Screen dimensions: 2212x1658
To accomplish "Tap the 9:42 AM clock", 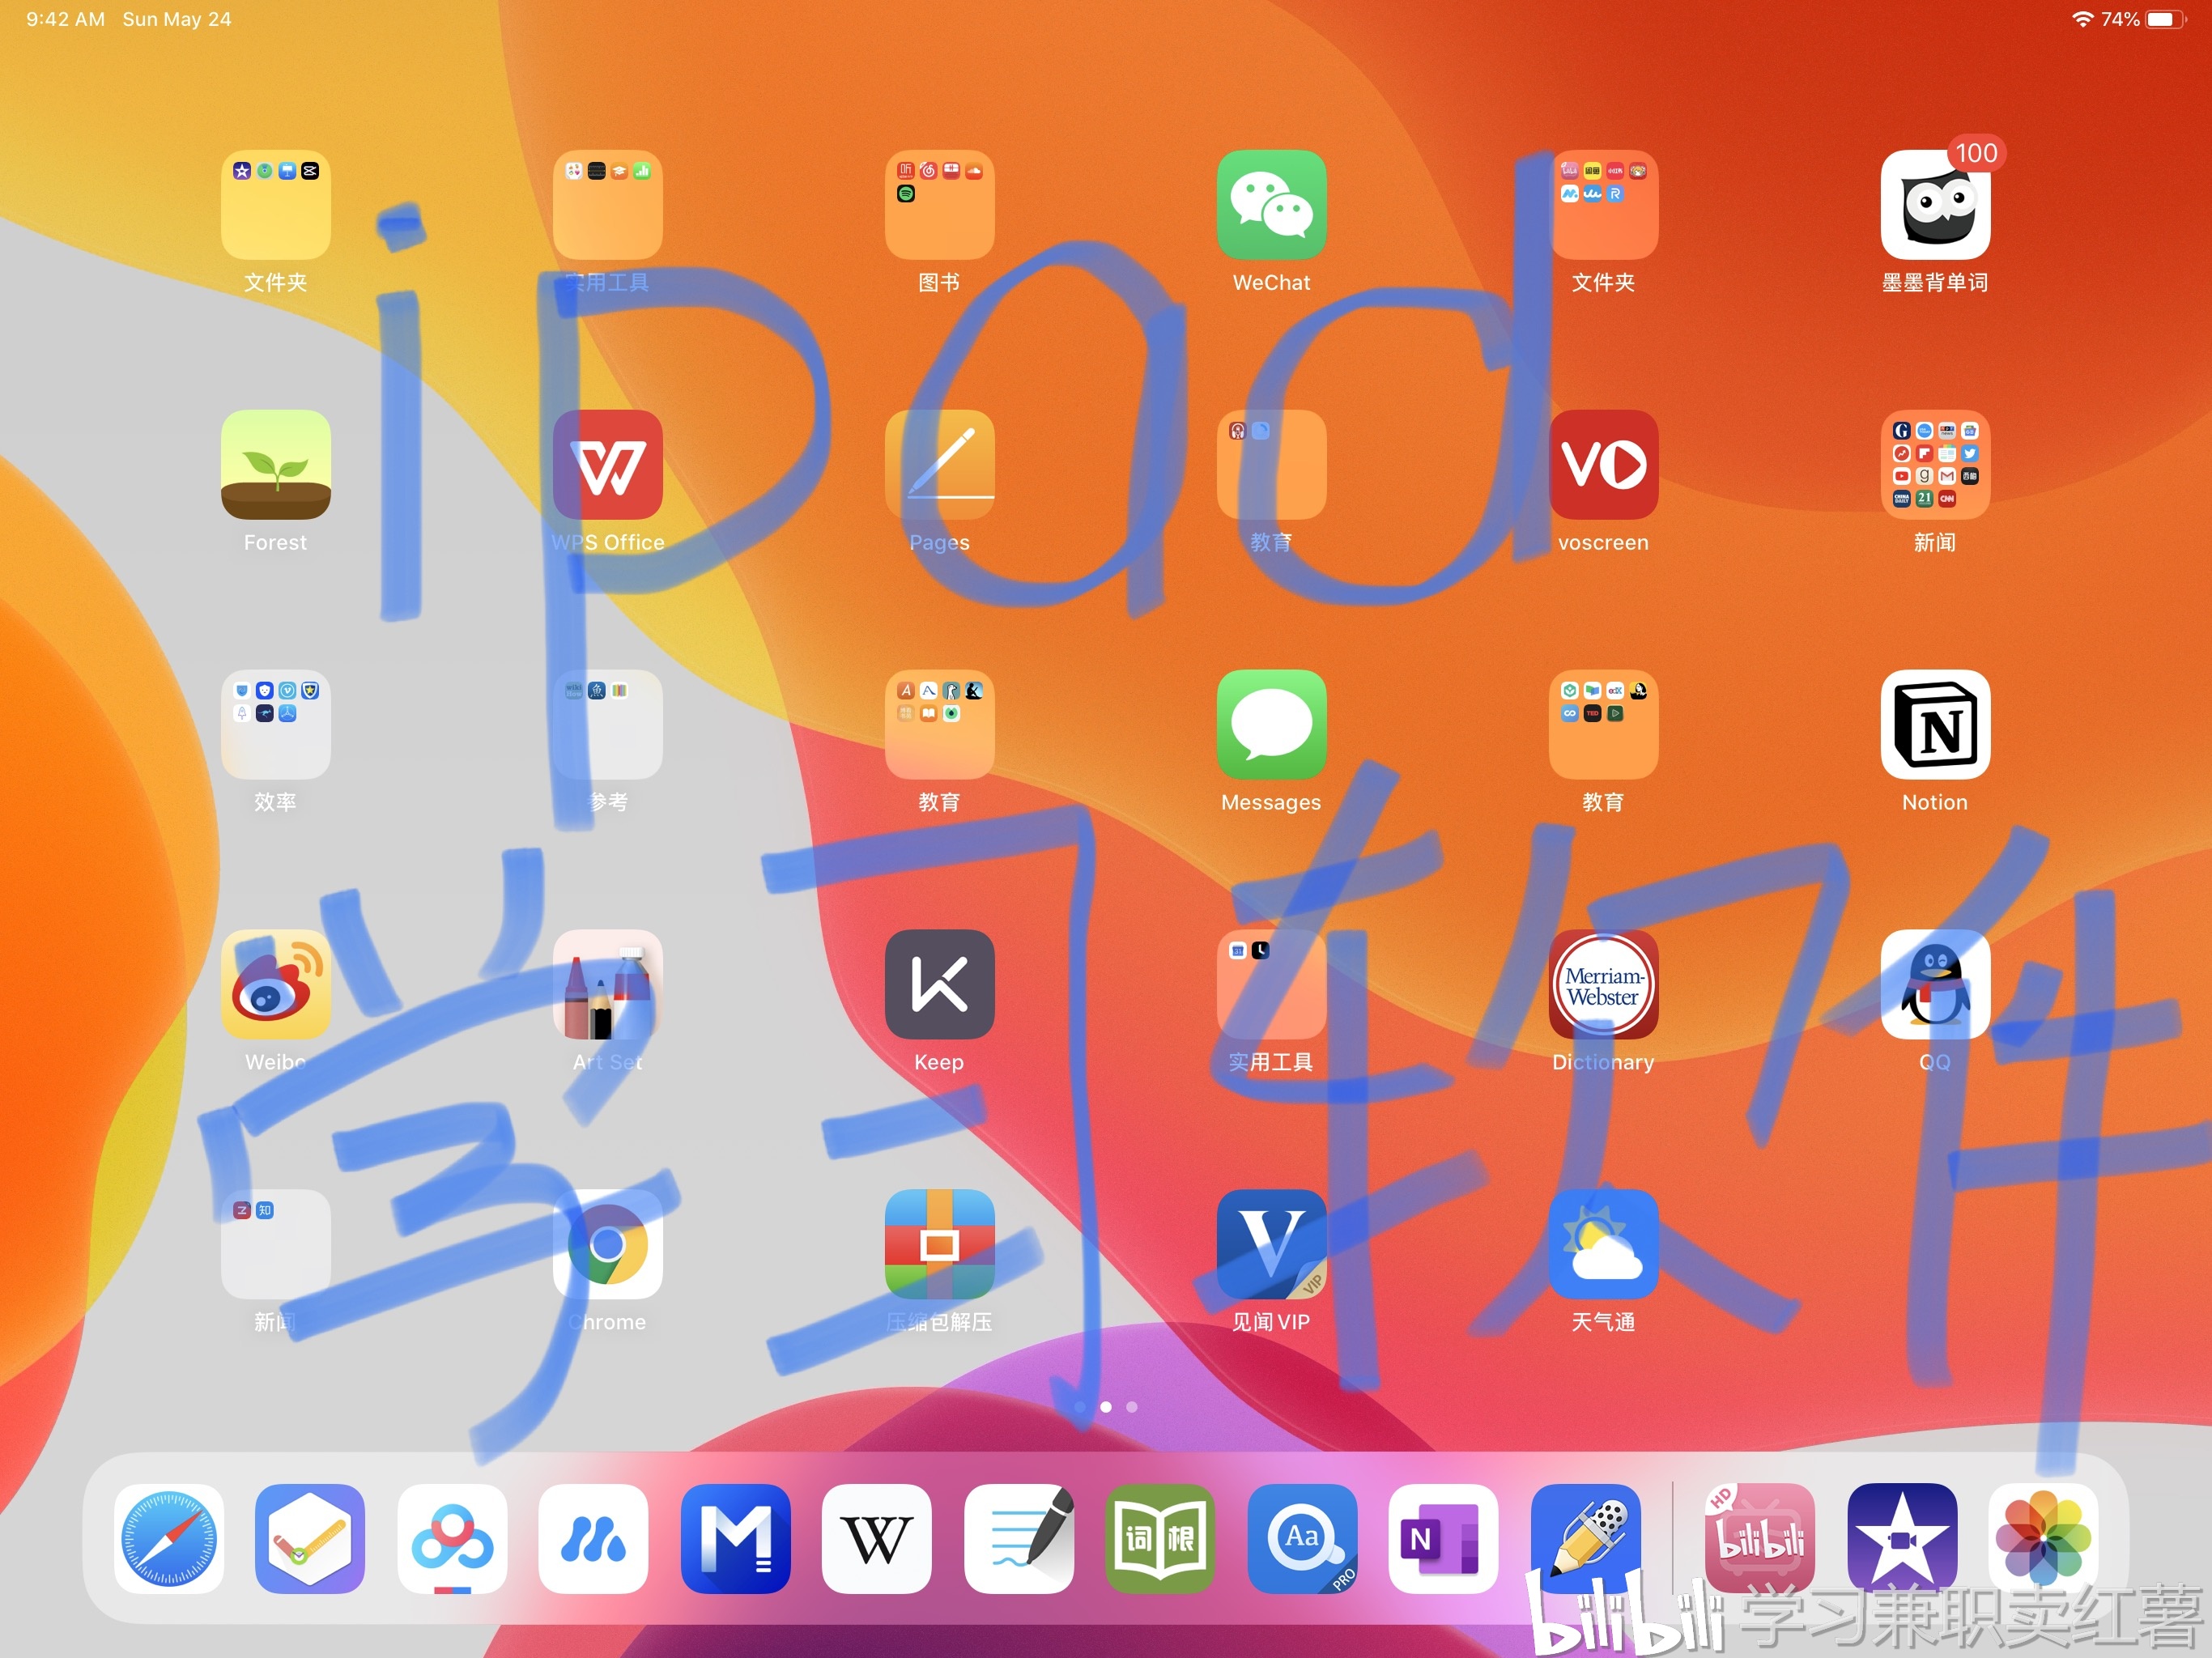I will pos(65,19).
